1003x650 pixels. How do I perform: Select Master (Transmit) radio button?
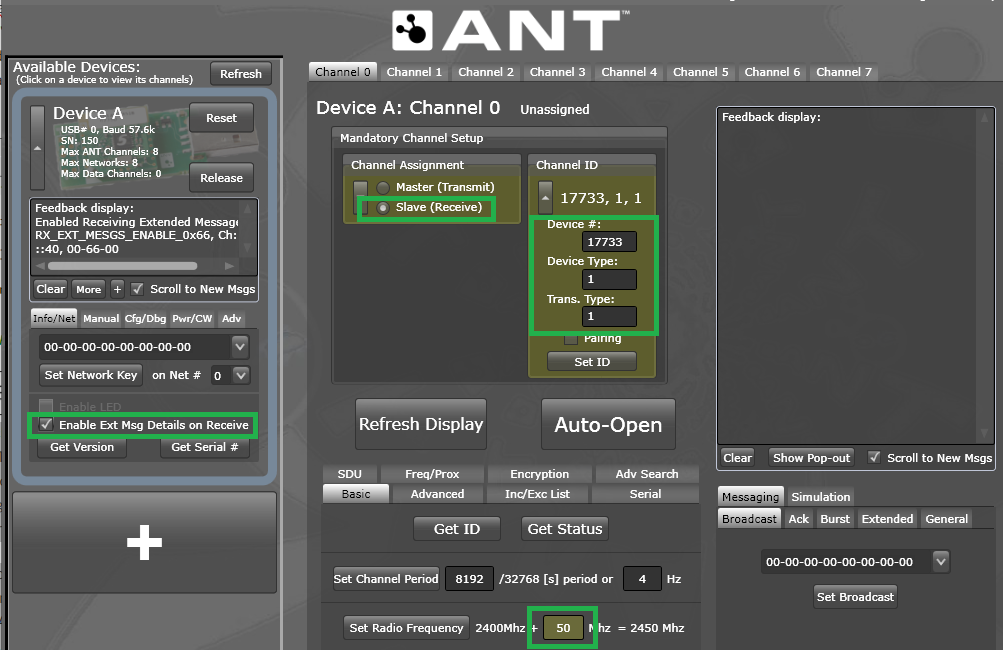pos(383,187)
